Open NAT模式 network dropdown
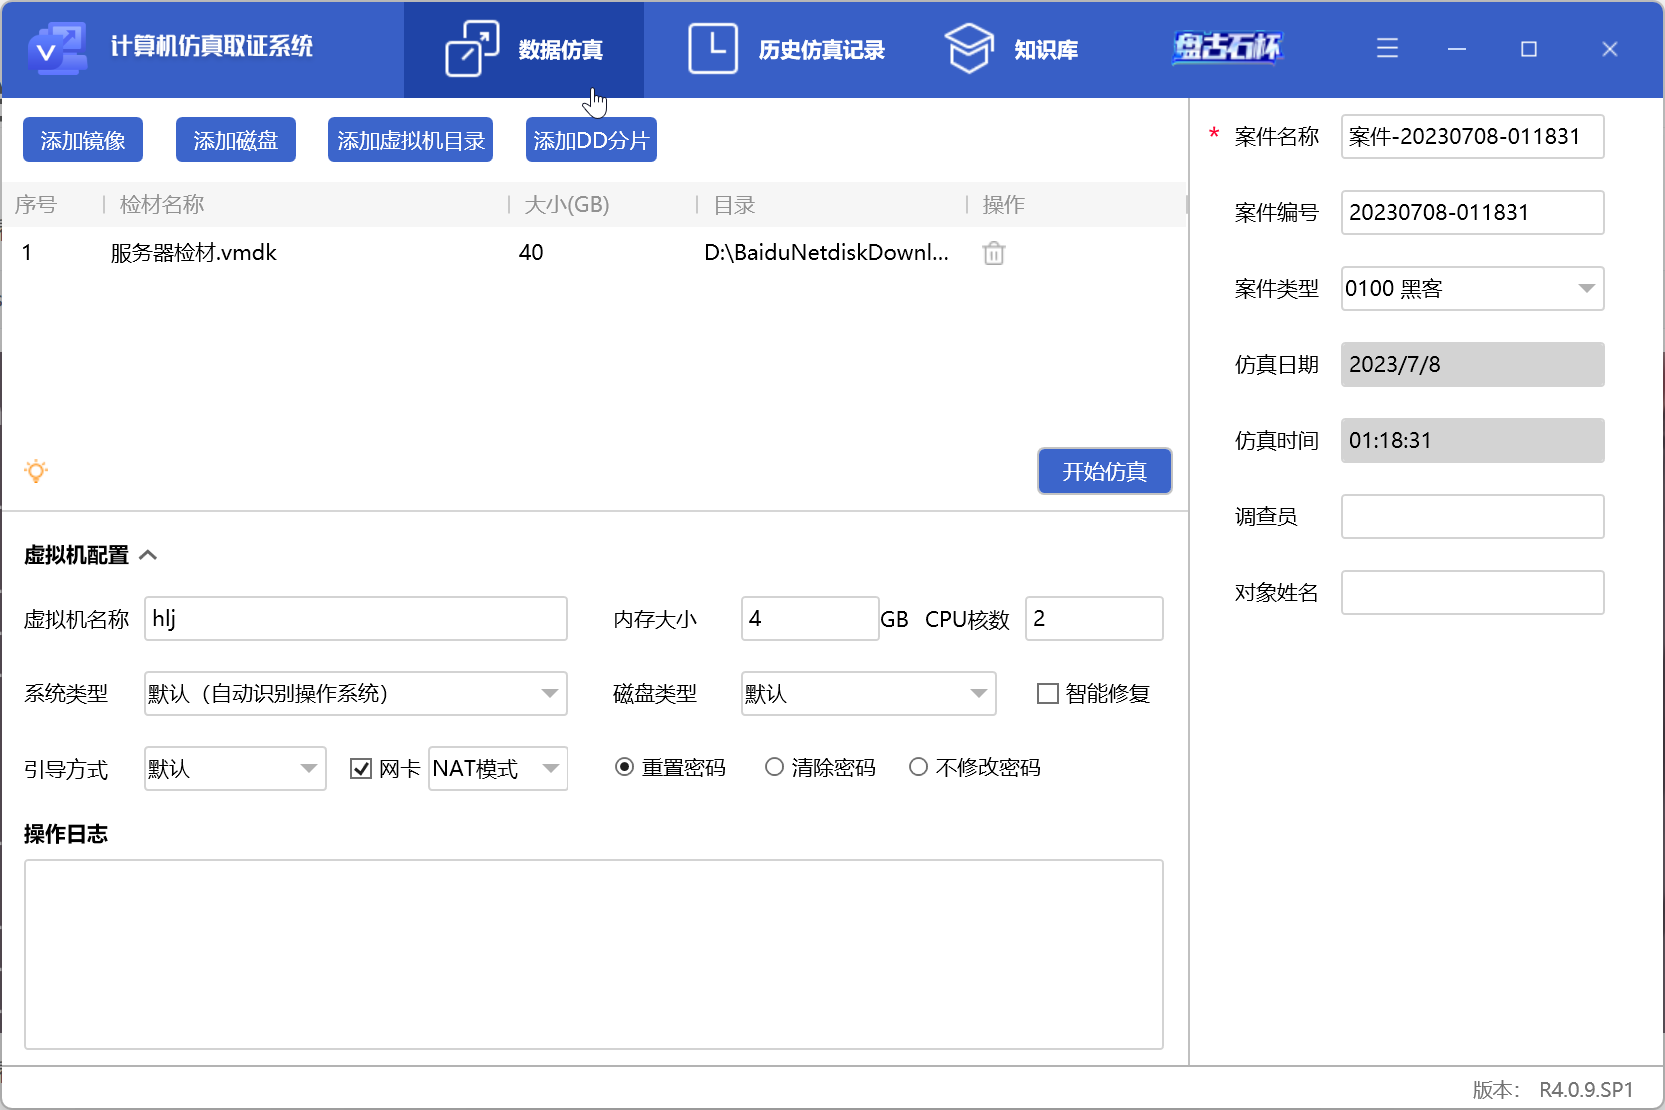1665x1110 pixels. (498, 768)
